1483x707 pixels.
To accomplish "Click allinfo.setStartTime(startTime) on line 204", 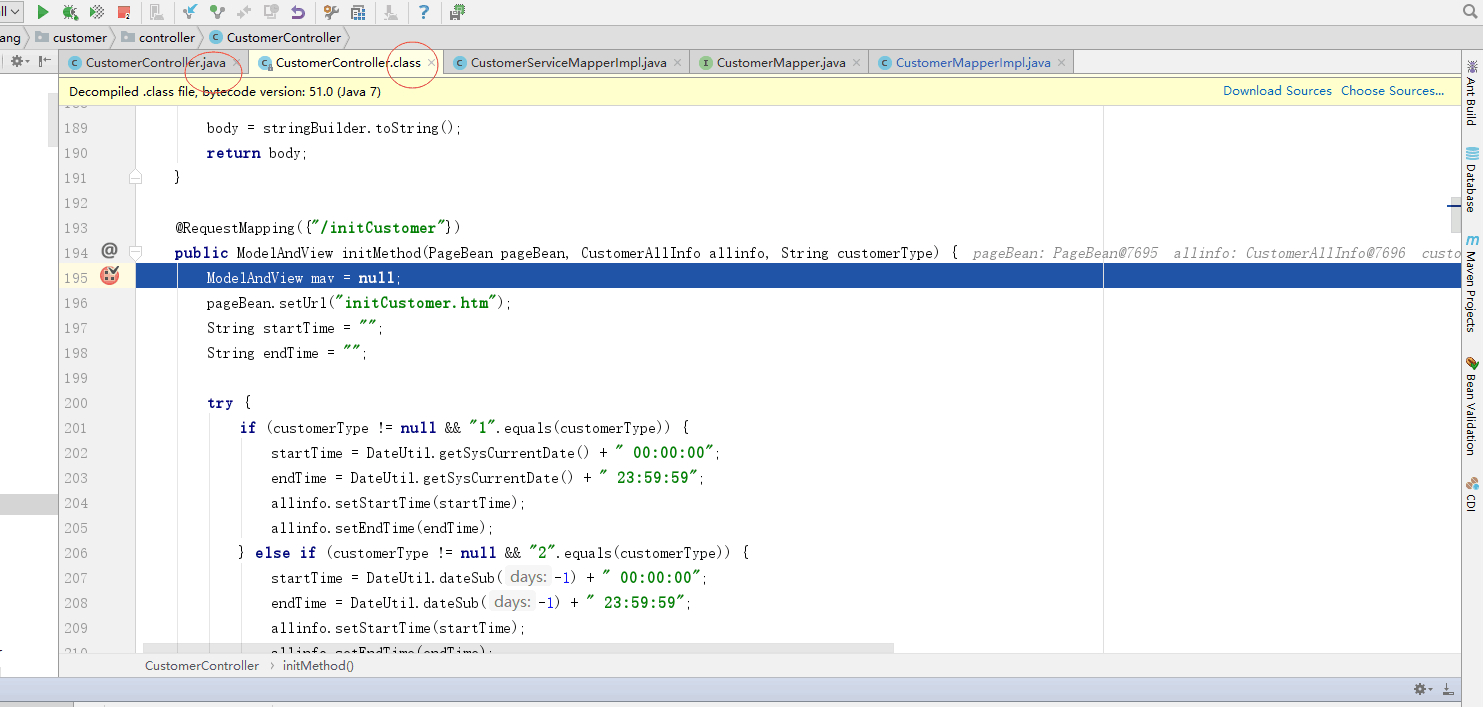I will (398, 503).
